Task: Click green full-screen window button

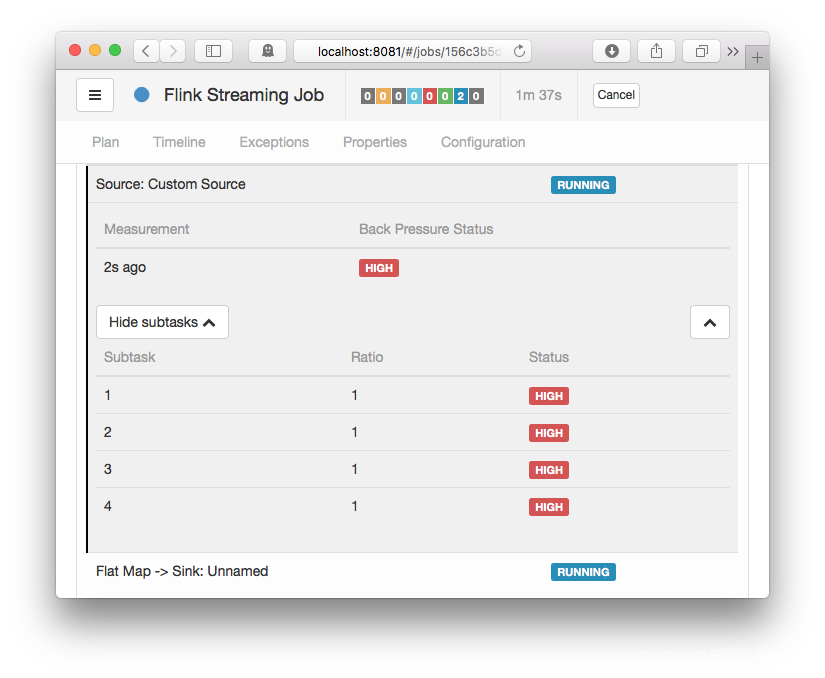Action: click(x=115, y=50)
